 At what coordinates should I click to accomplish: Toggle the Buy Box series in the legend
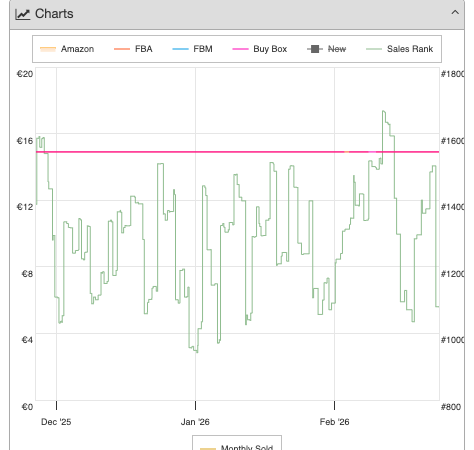tap(259, 49)
